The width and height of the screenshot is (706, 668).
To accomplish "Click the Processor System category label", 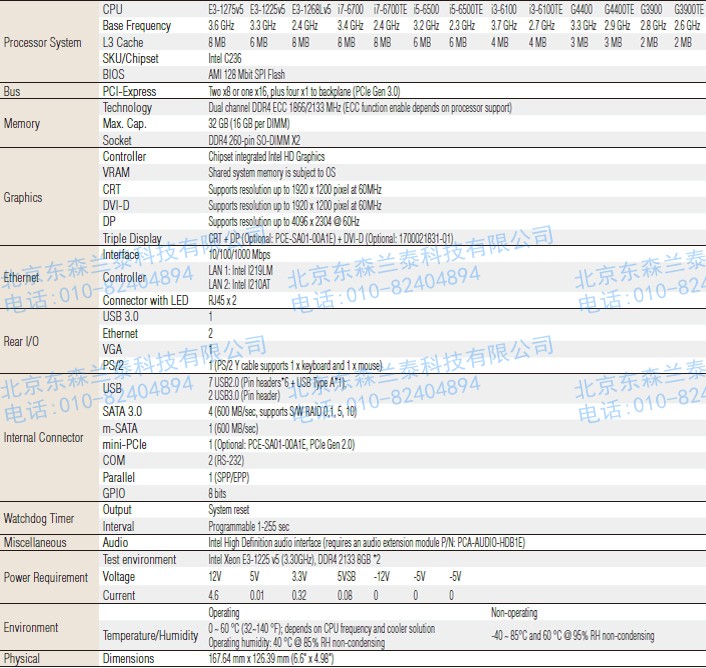I will (42, 42).
